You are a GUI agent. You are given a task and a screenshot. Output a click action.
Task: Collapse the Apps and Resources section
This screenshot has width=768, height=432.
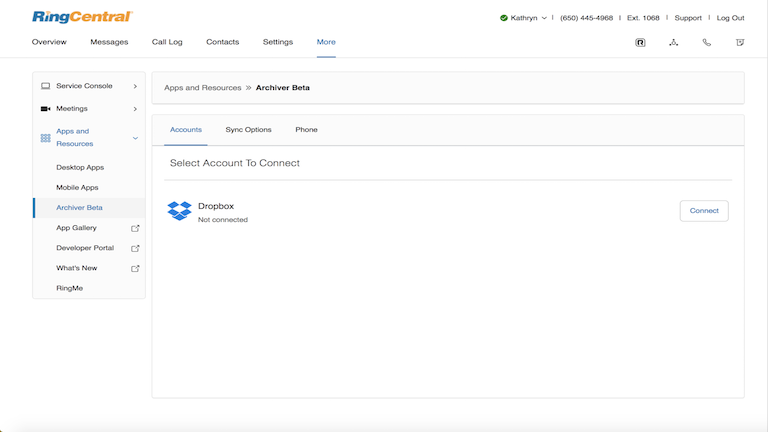135,138
